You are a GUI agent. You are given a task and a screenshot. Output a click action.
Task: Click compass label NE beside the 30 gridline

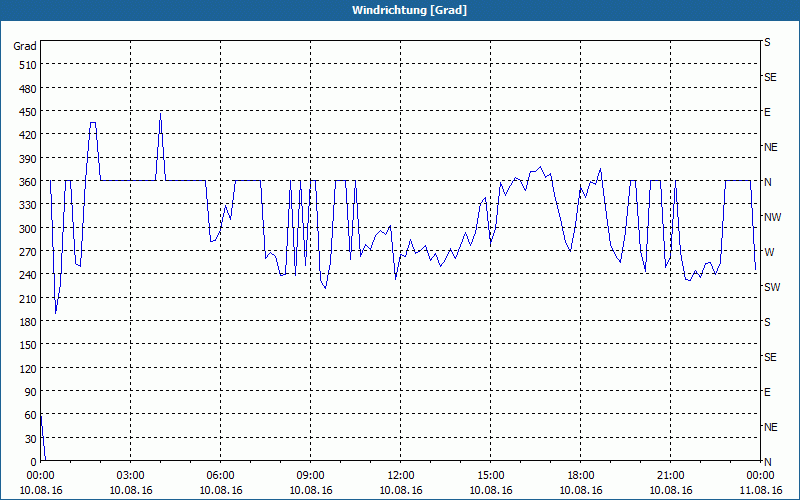(771, 427)
